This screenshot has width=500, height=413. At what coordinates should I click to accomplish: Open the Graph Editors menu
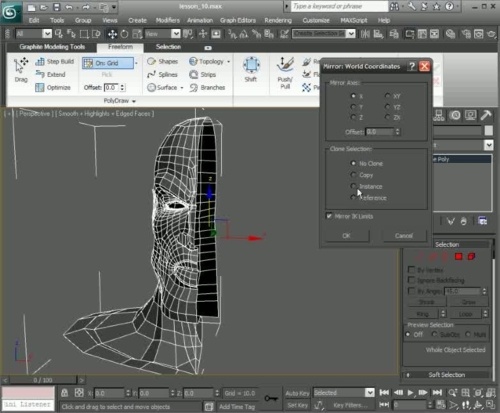pyautogui.click(x=238, y=20)
